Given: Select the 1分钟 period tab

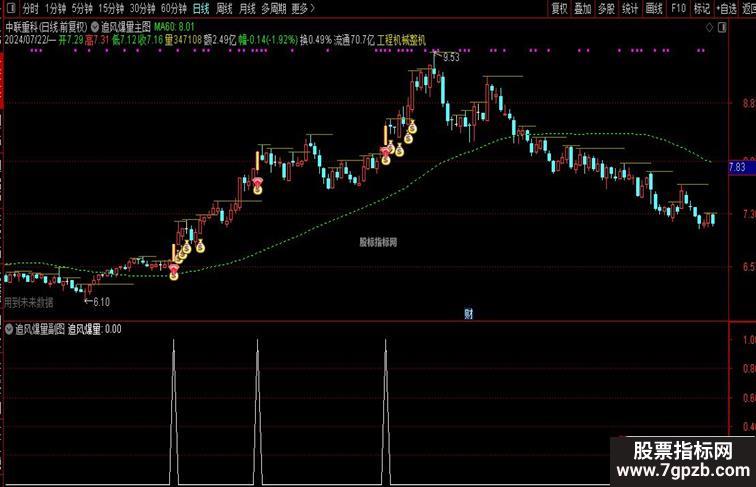Looking at the screenshot, I should 55,8.
